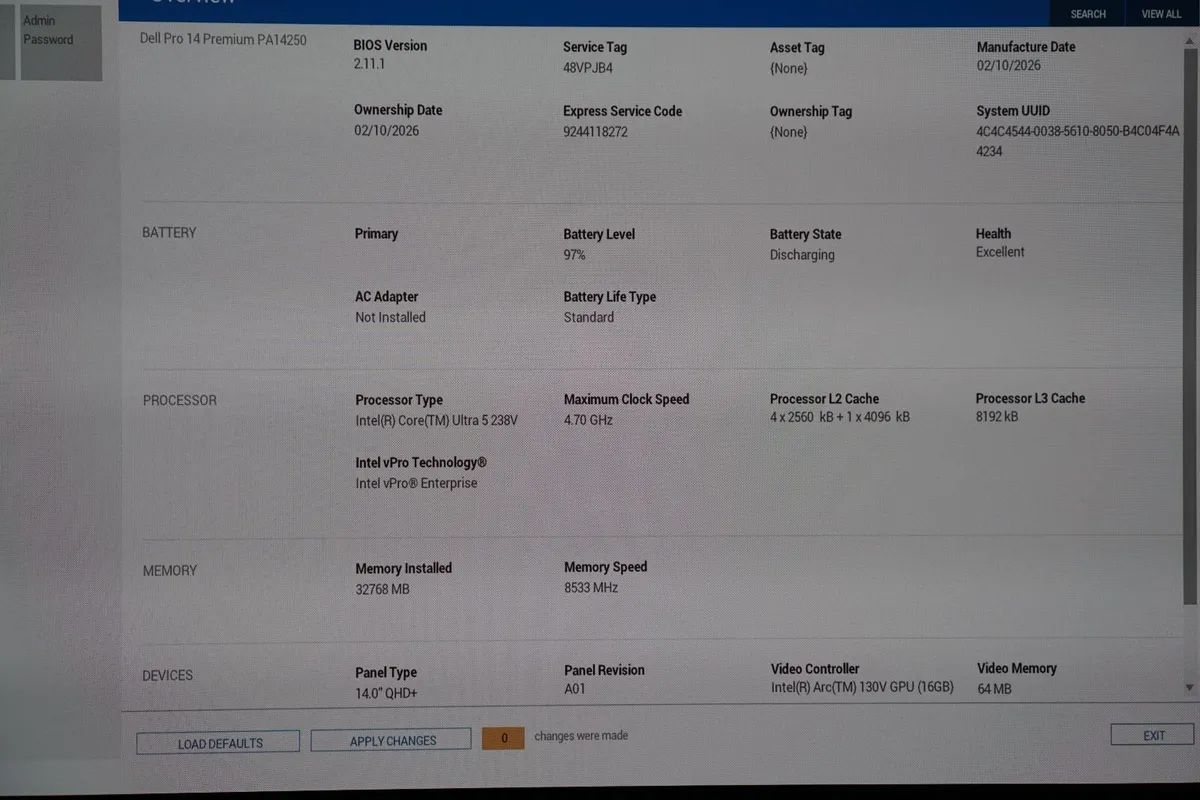Select Service Tag value 48VPJB4

[588, 68]
